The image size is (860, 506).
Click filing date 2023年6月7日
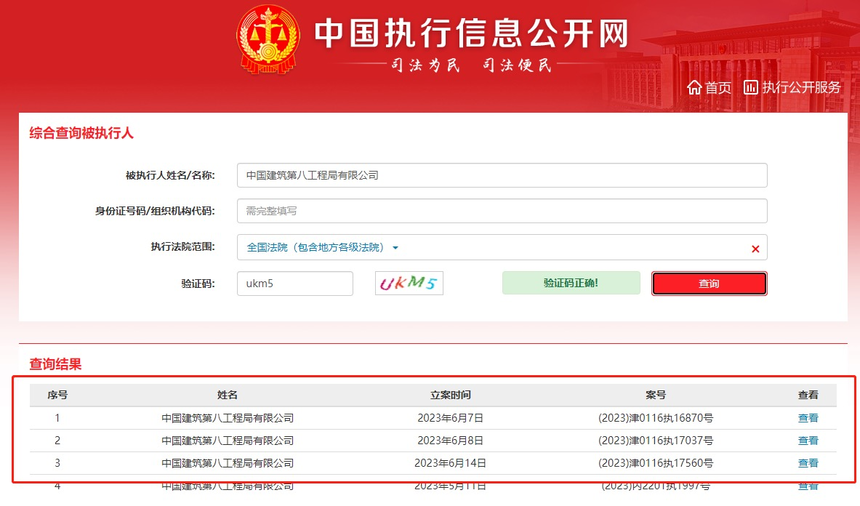pyautogui.click(x=450, y=418)
